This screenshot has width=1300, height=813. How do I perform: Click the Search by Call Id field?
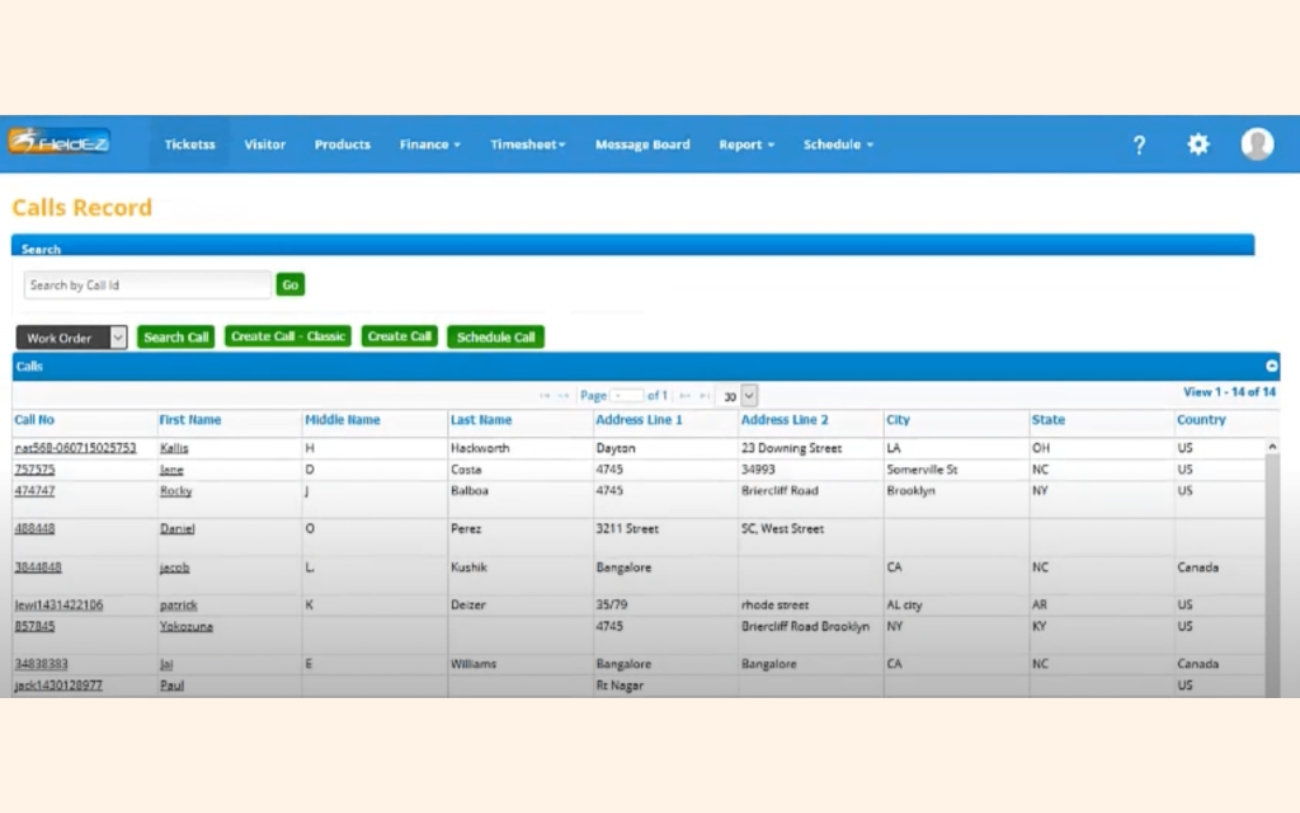pos(147,285)
